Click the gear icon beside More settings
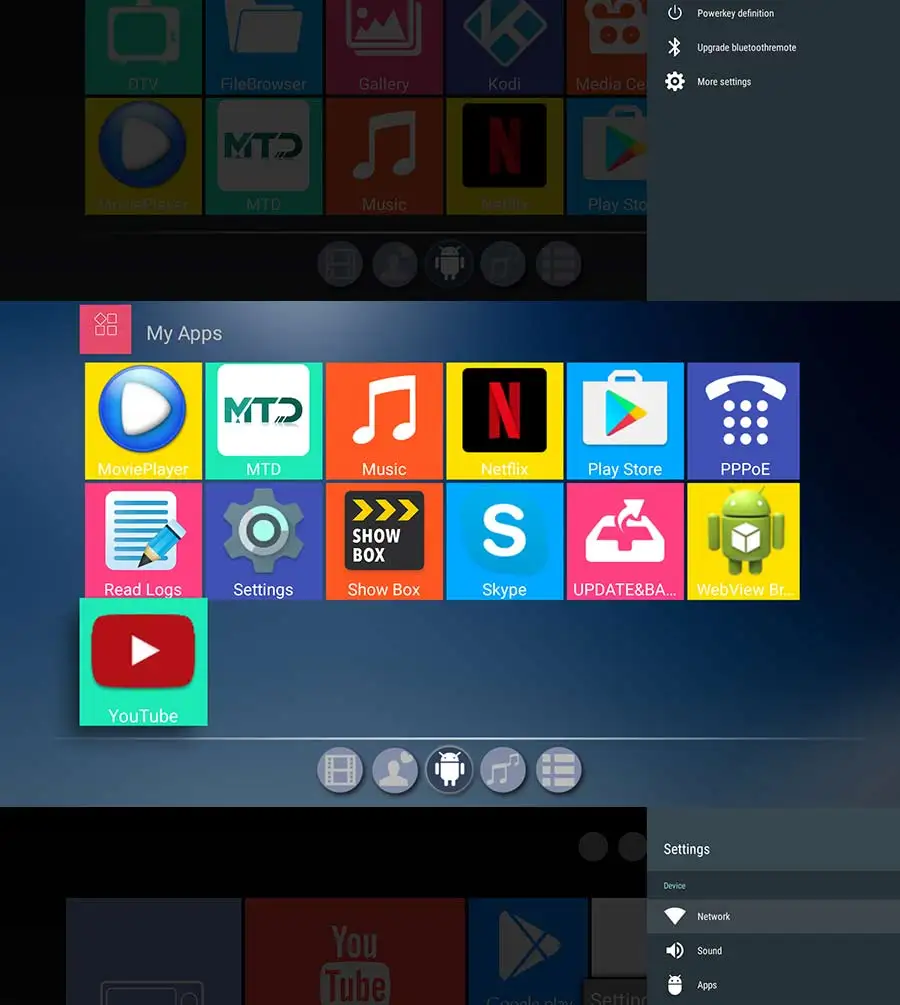The image size is (900, 1005). [x=675, y=81]
